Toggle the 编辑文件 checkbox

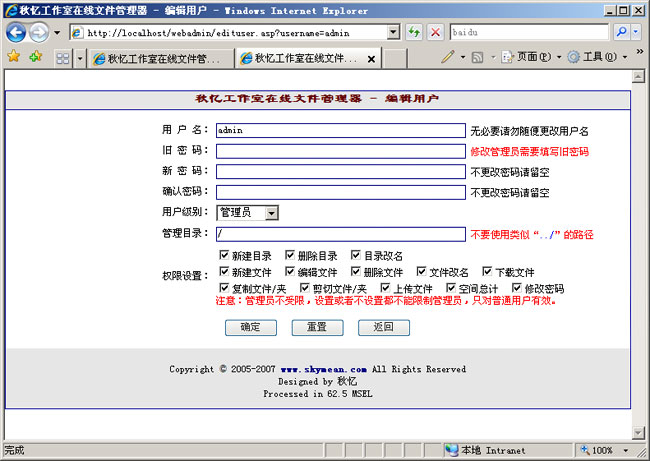[x=290, y=271]
